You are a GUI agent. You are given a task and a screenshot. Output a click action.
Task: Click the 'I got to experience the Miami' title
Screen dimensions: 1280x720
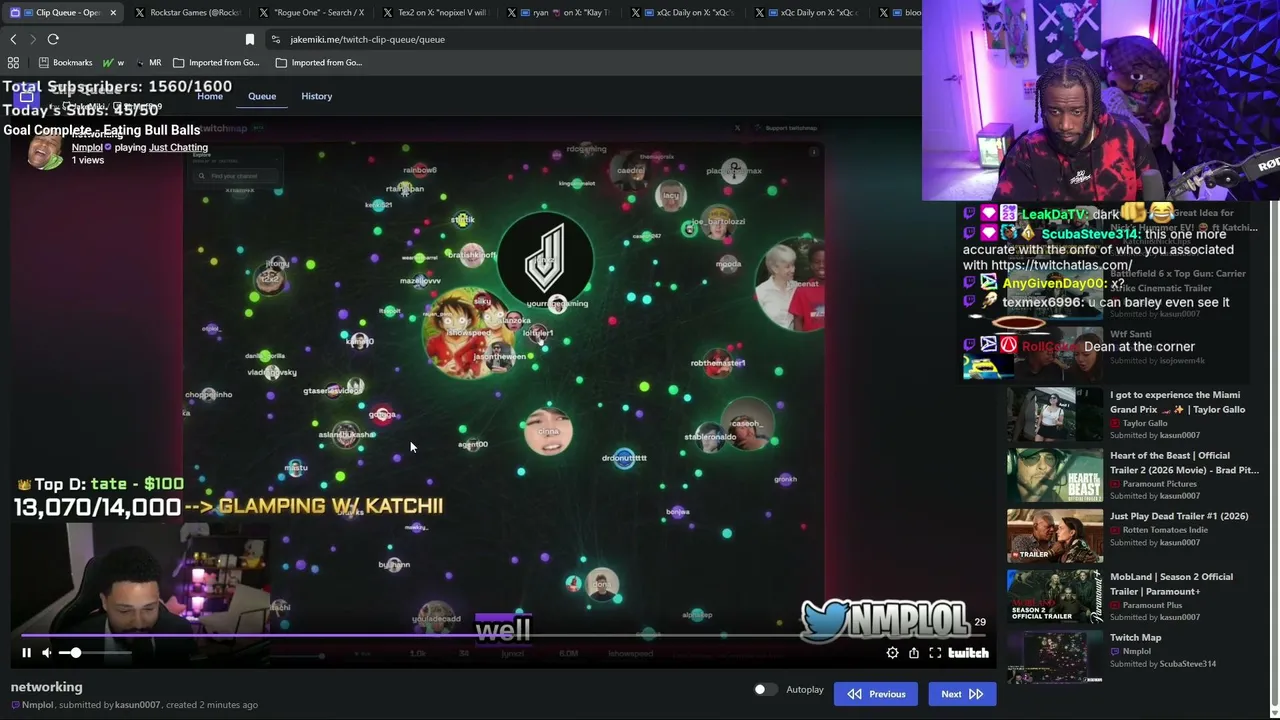1177,402
